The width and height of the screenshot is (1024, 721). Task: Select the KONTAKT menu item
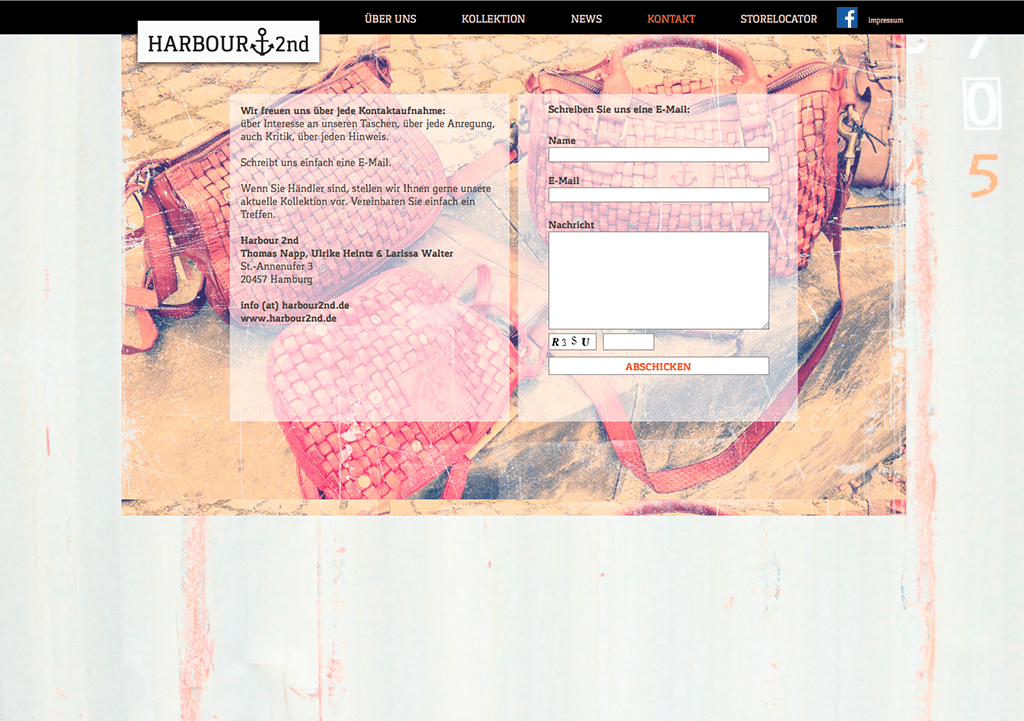(671, 19)
